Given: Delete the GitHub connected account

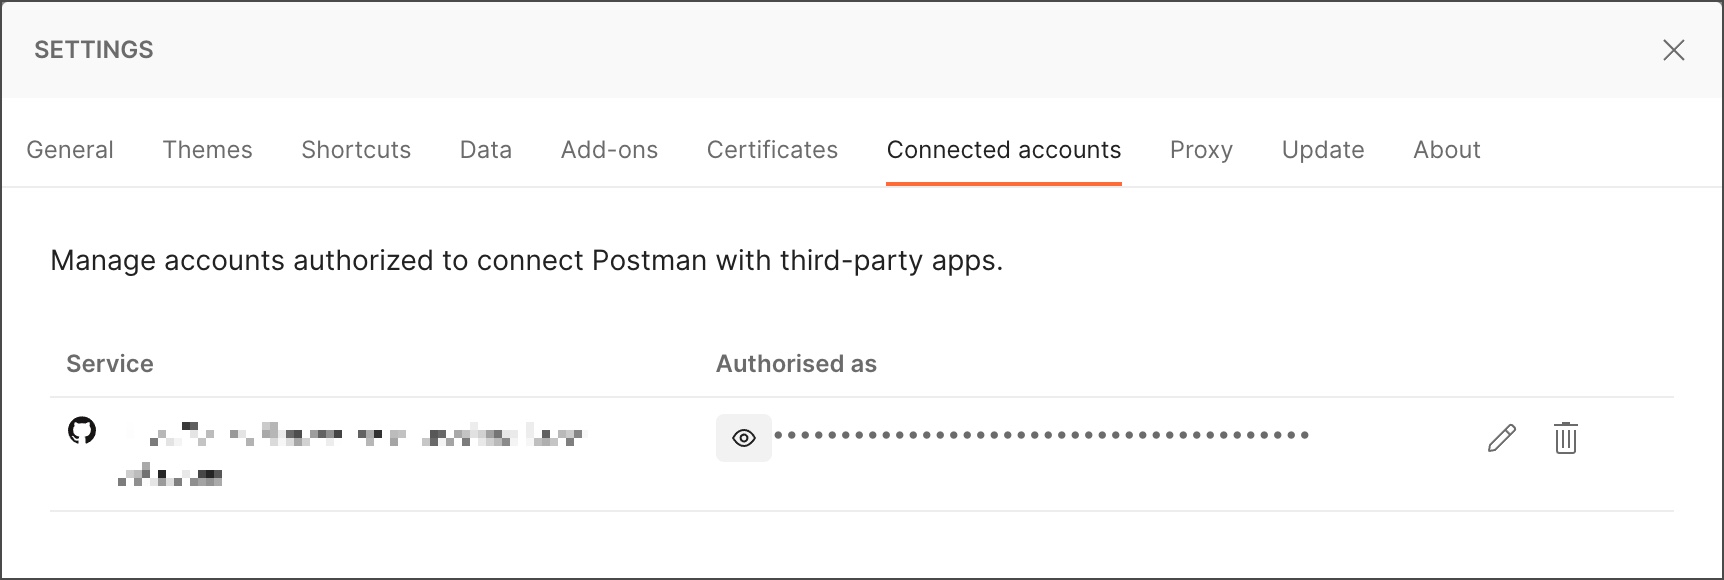Looking at the screenshot, I should (x=1566, y=438).
